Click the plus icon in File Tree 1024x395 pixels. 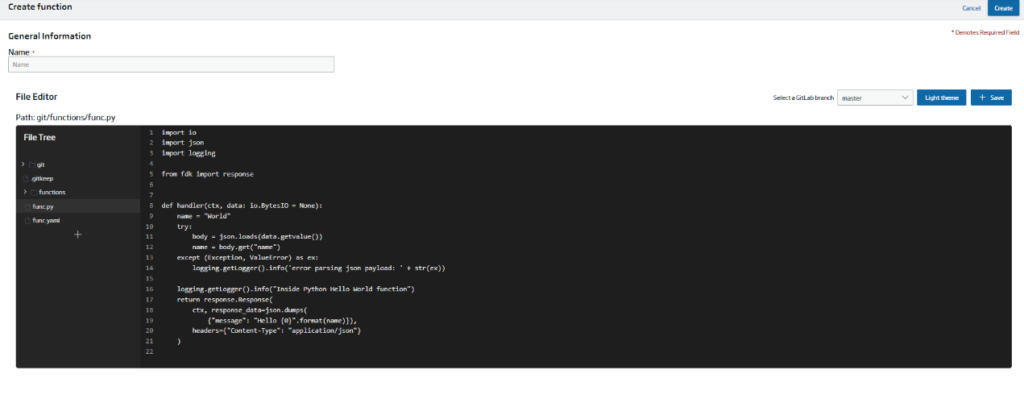point(78,234)
